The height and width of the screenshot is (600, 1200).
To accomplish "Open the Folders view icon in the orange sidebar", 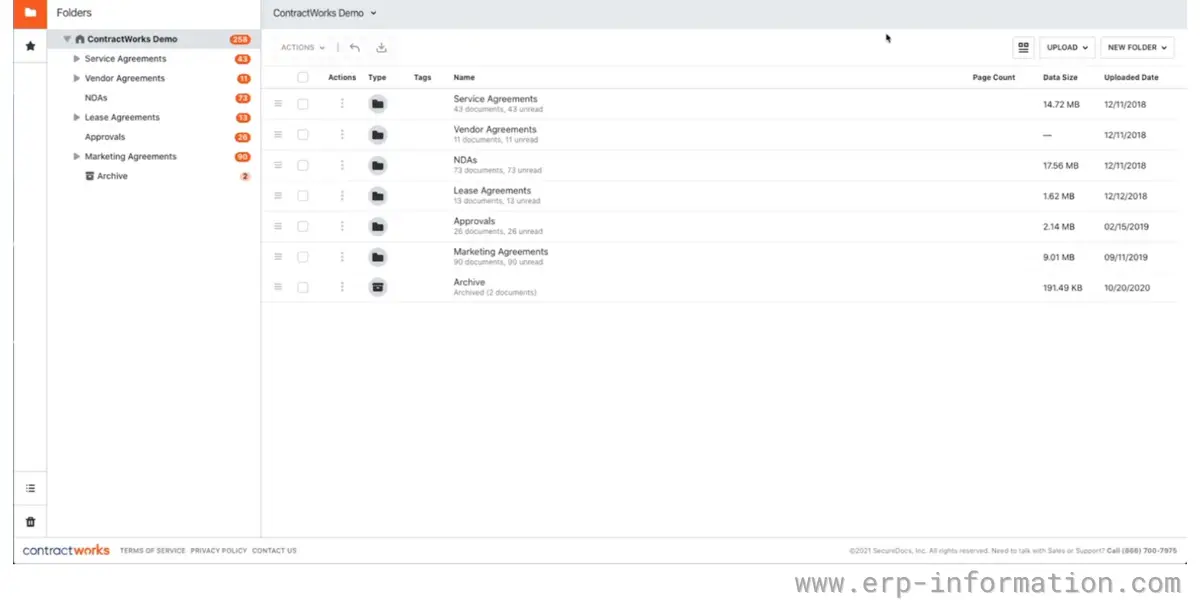I will pyautogui.click(x=30, y=13).
